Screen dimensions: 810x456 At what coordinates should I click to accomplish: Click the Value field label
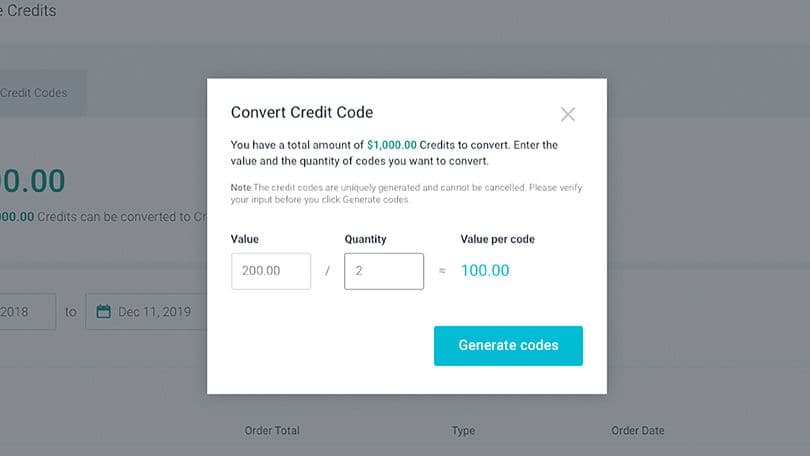(x=245, y=240)
